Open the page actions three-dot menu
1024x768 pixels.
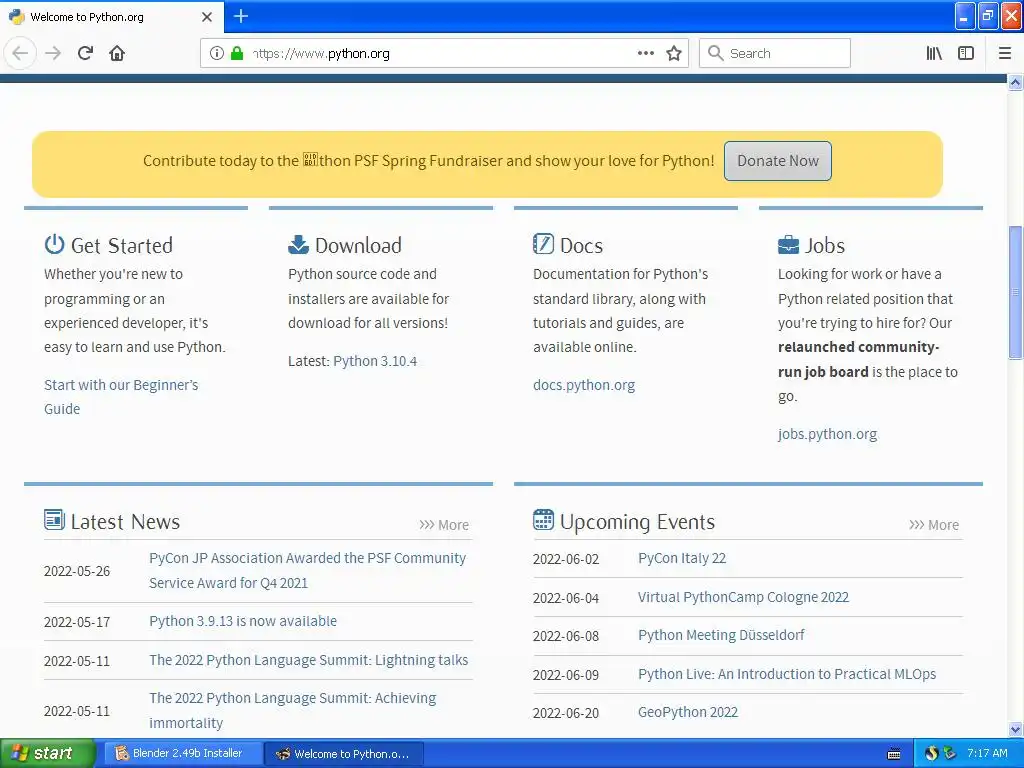pyautogui.click(x=645, y=53)
